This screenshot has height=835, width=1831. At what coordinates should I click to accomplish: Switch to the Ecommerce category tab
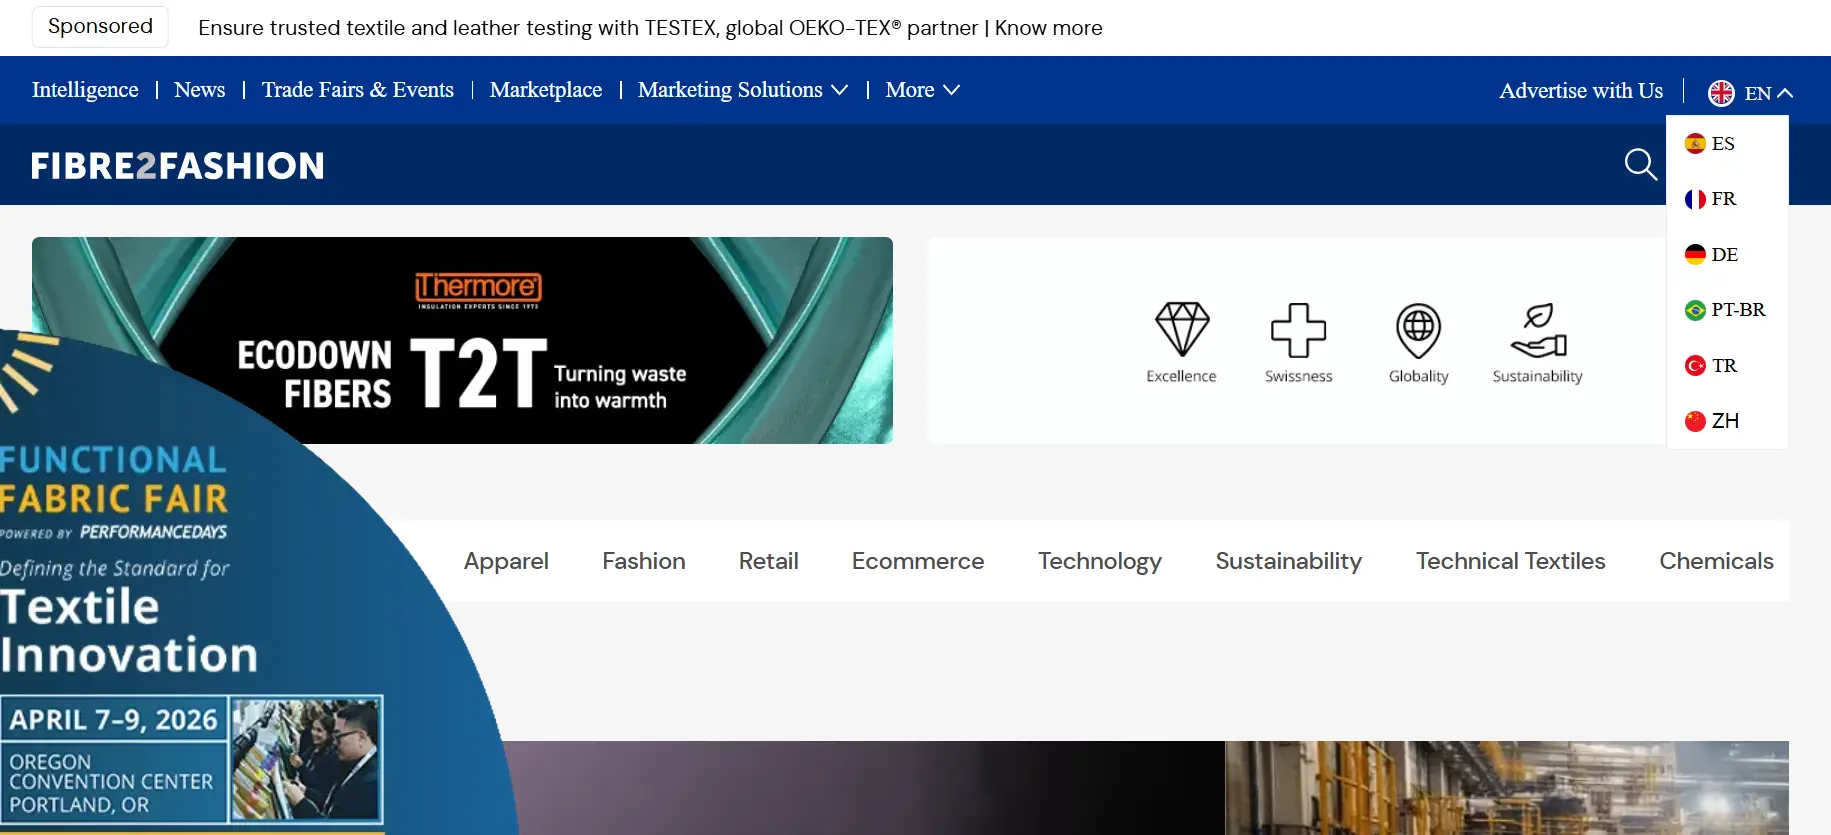(x=918, y=561)
